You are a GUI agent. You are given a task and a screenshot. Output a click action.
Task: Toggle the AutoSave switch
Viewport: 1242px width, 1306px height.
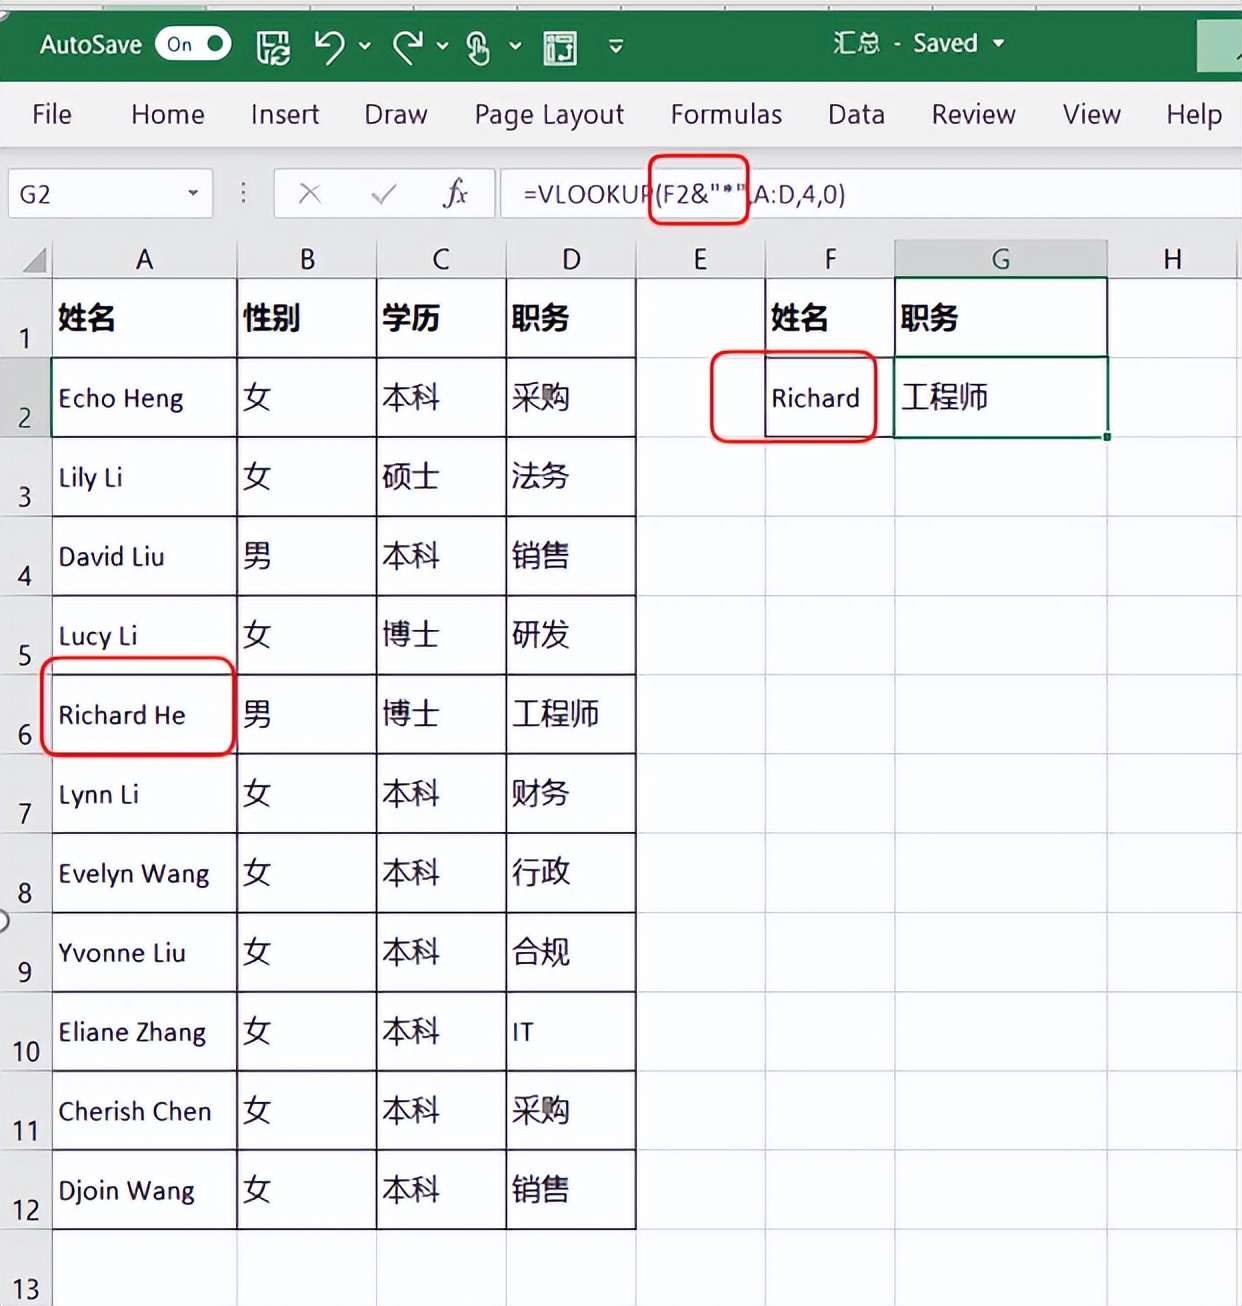193,44
